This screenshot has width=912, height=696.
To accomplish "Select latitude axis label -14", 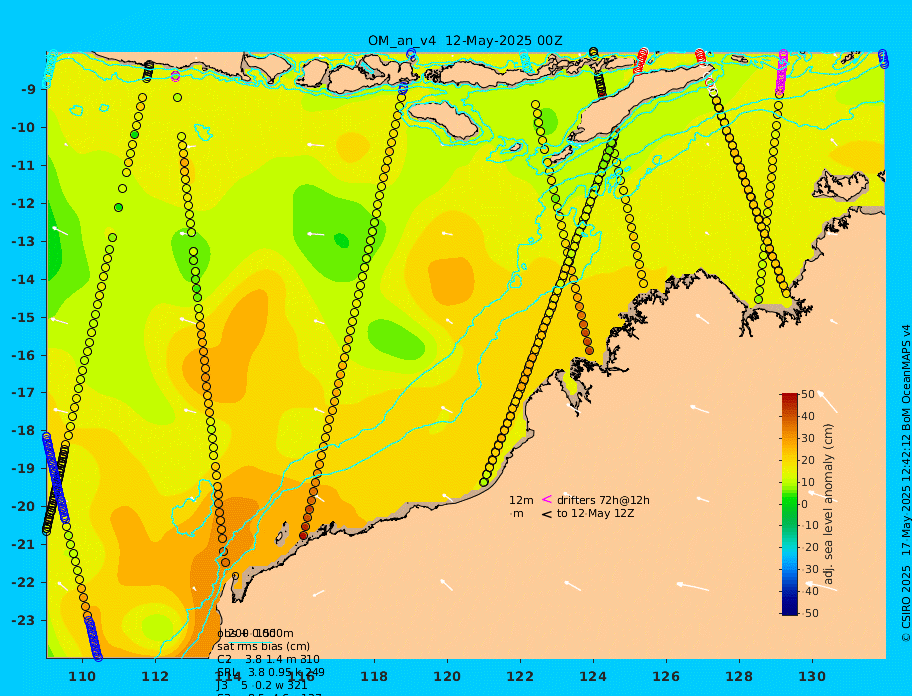I will point(23,280).
